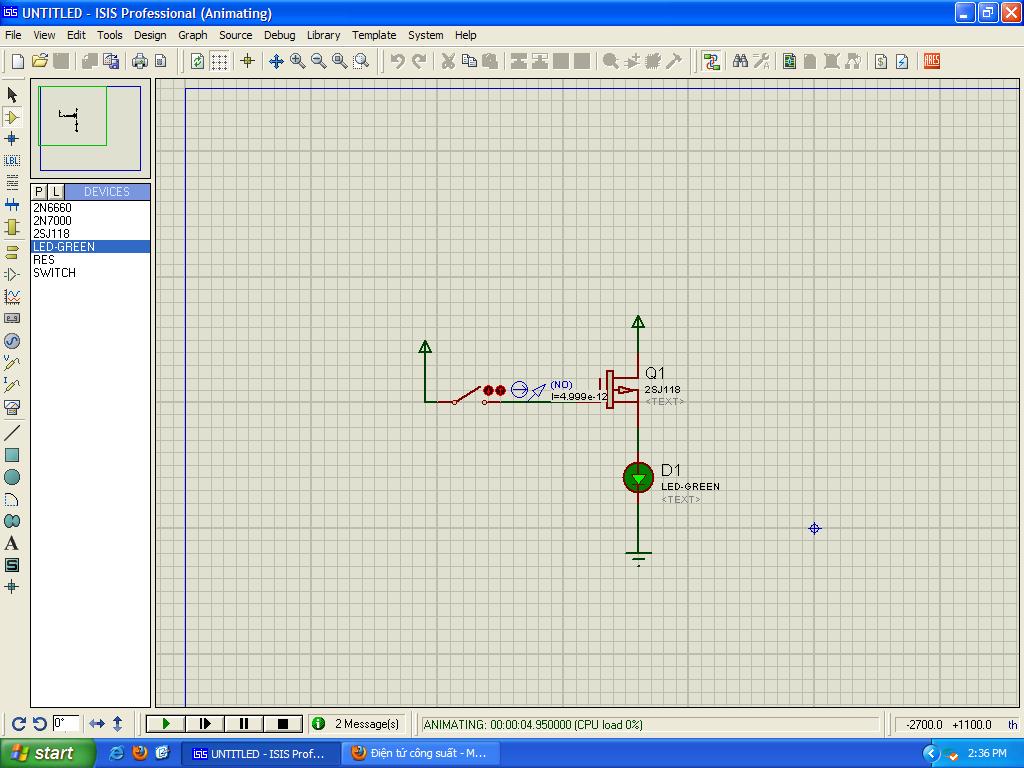Image resolution: width=1024 pixels, height=768 pixels.
Task: Select the 2D text tool
Action: pos(12,543)
